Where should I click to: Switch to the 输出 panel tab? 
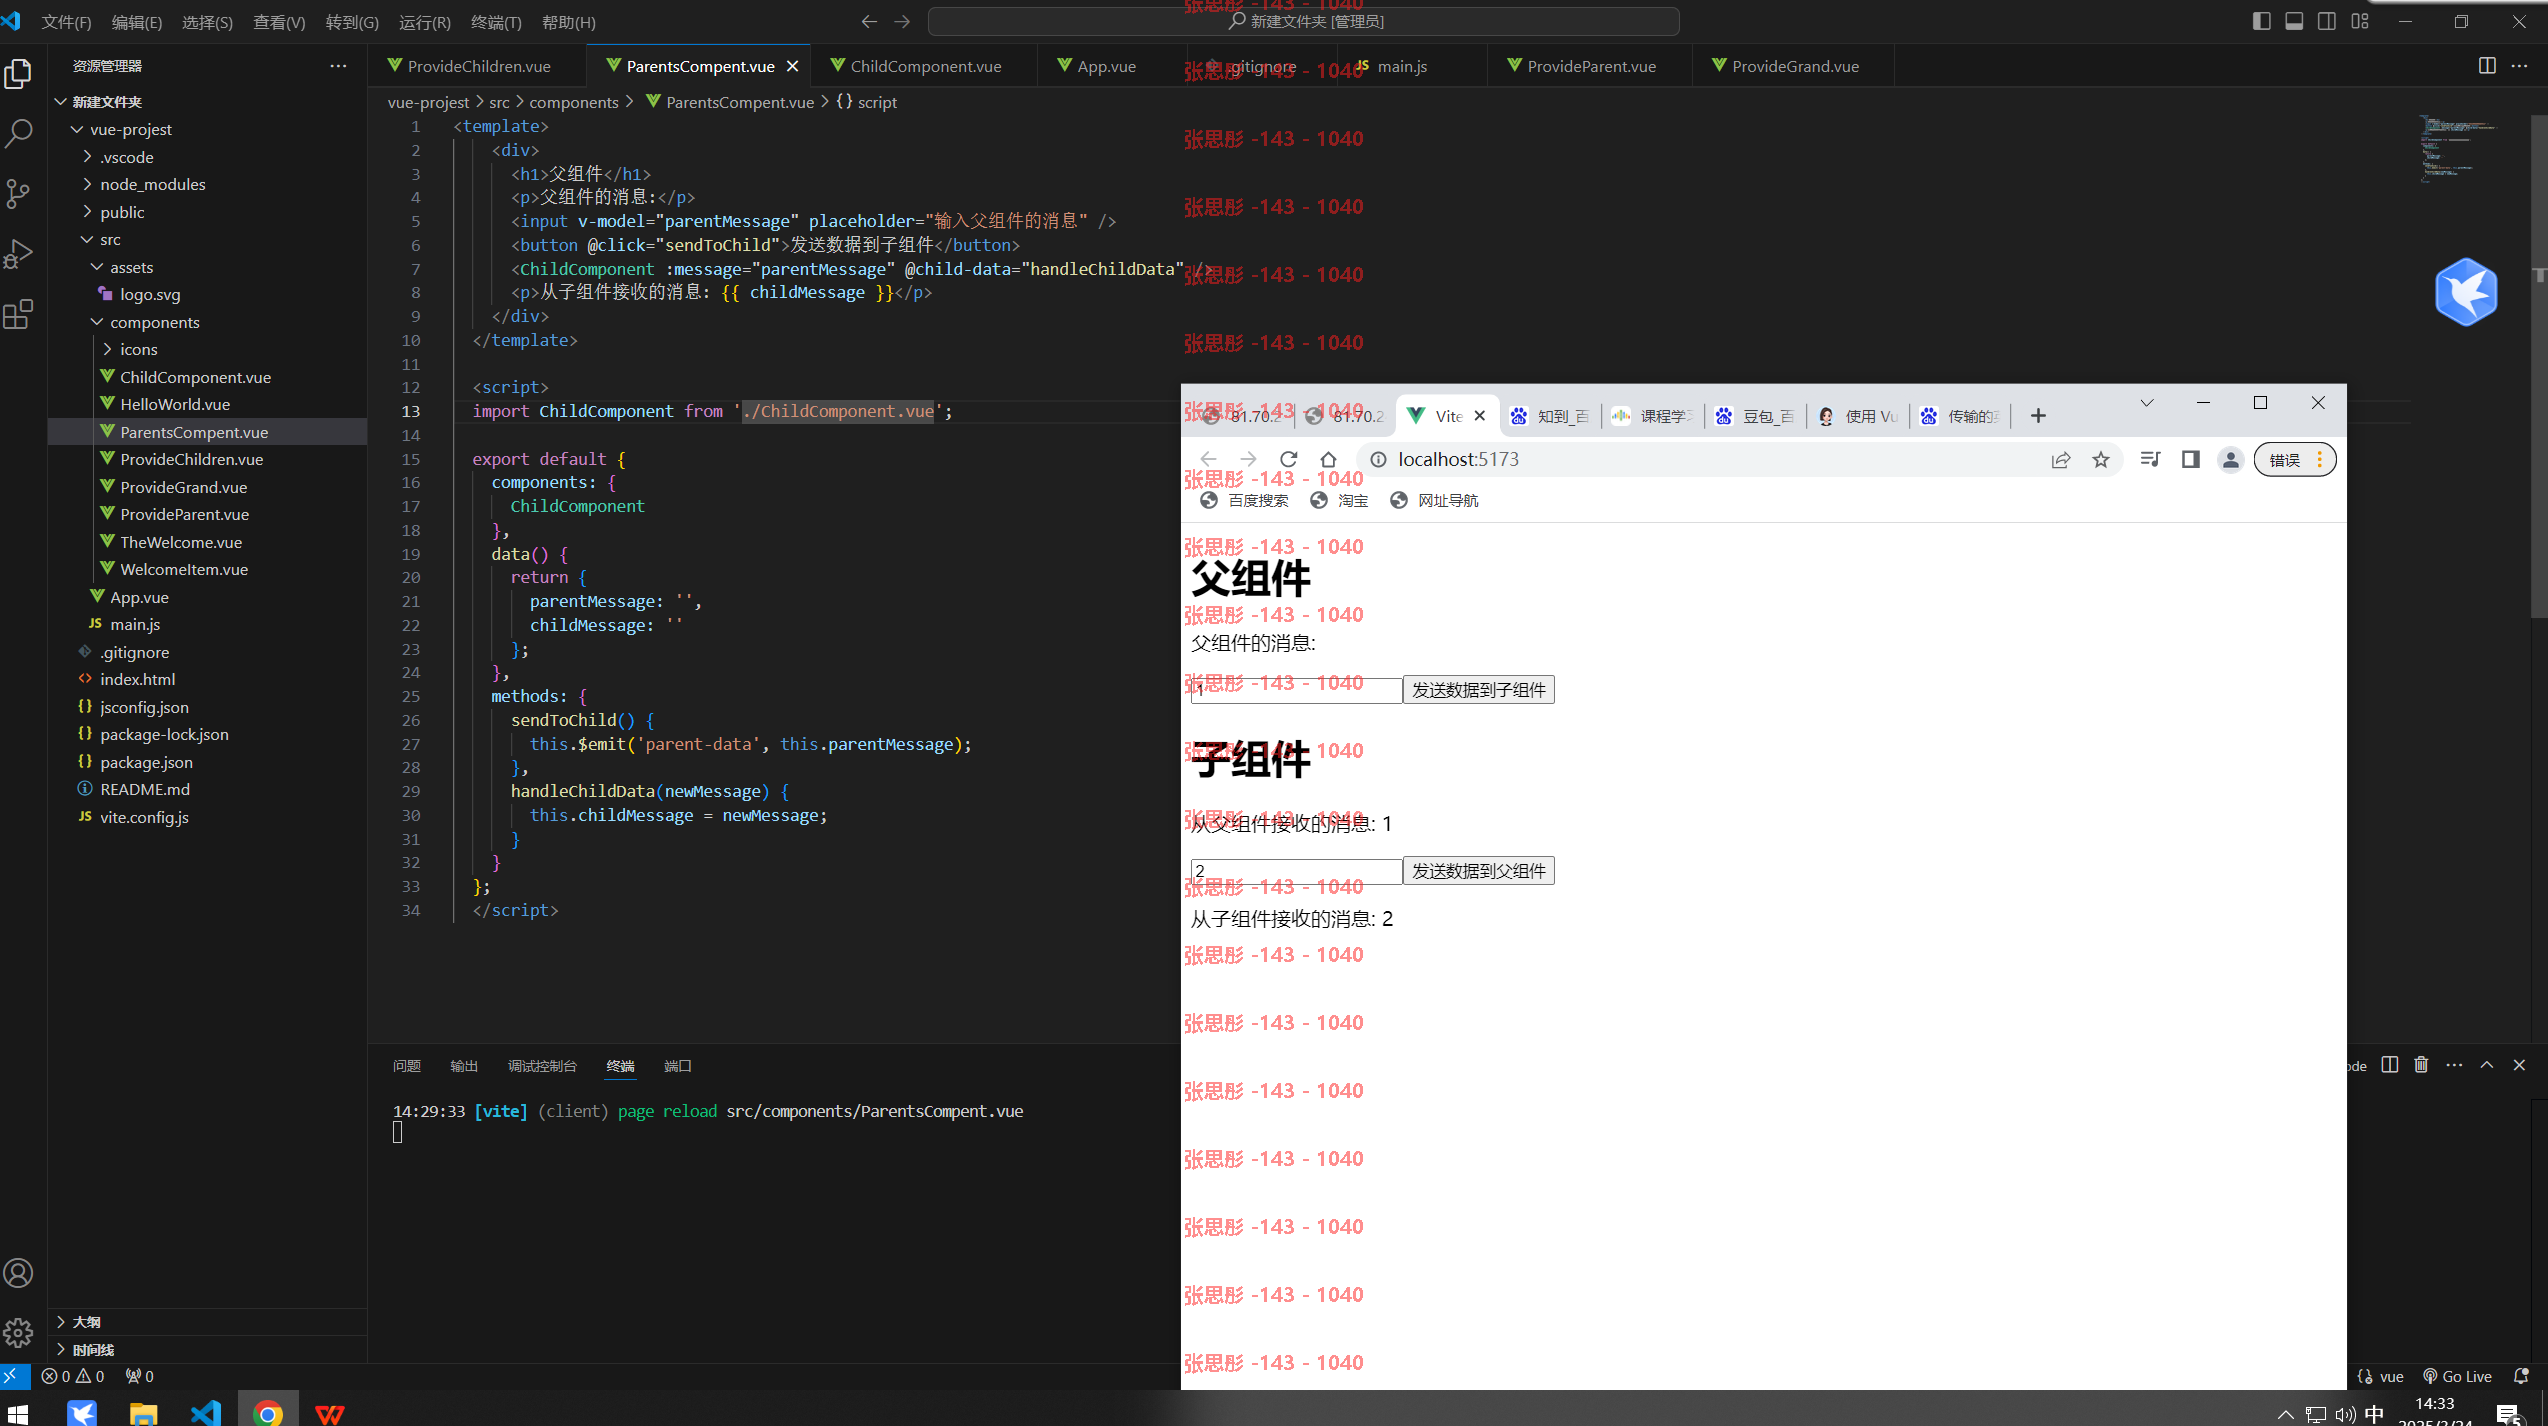click(x=464, y=1066)
